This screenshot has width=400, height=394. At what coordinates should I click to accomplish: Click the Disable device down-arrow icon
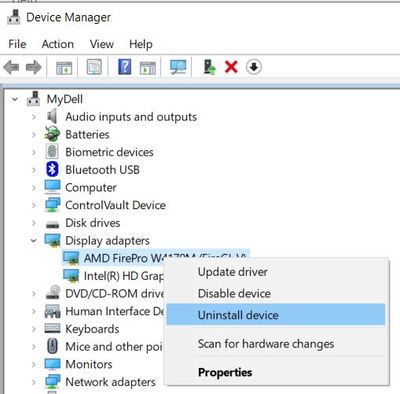tap(254, 67)
